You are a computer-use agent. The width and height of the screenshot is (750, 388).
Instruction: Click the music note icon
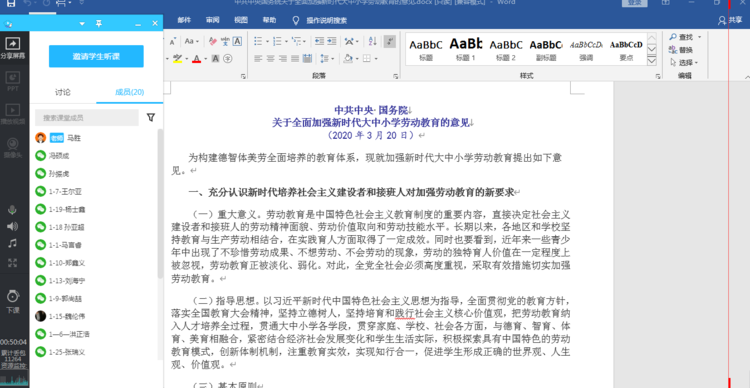pos(12,244)
